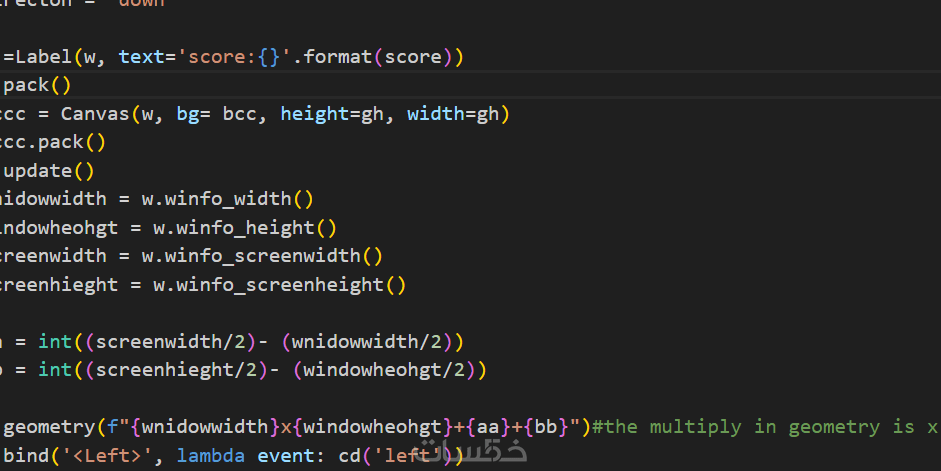Click screenhieght/2 inside the int expression
Image resolution: width=941 pixels, height=471 pixels.
(x=185, y=370)
